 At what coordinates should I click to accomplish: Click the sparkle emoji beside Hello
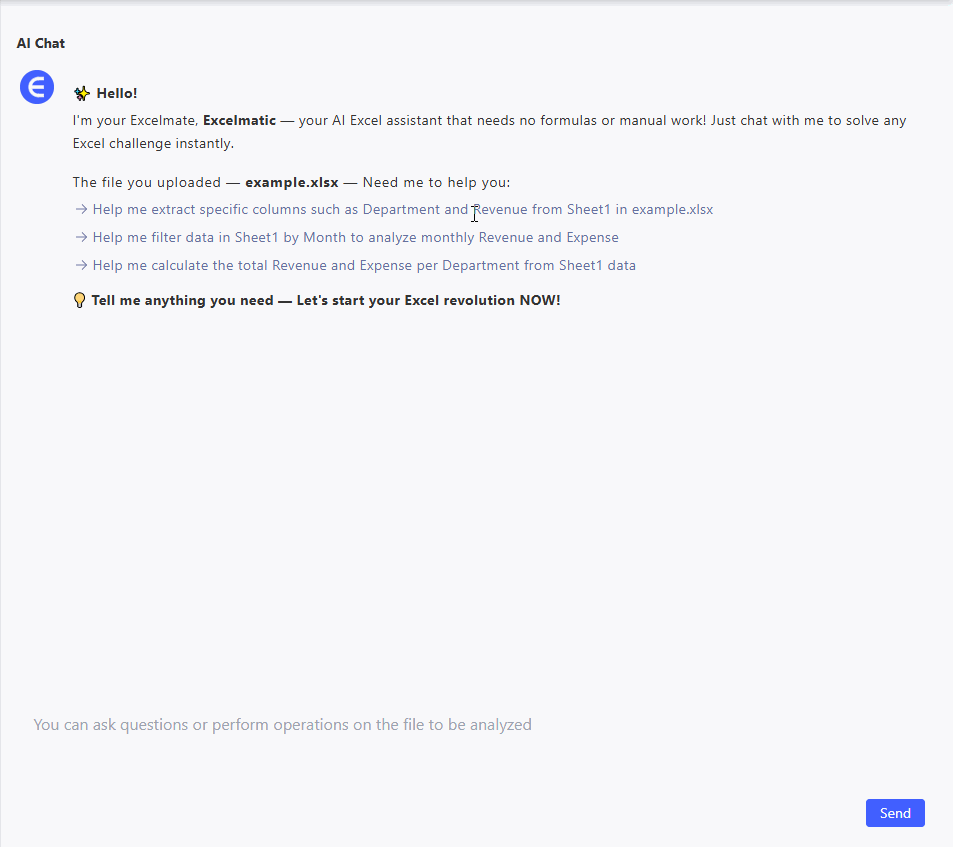pos(82,93)
